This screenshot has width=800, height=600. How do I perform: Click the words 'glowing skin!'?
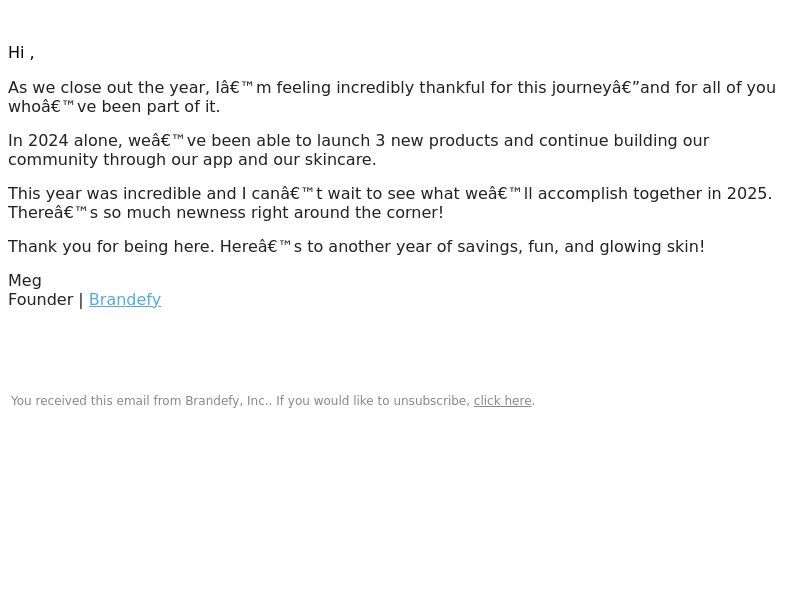[x=652, y=247]
